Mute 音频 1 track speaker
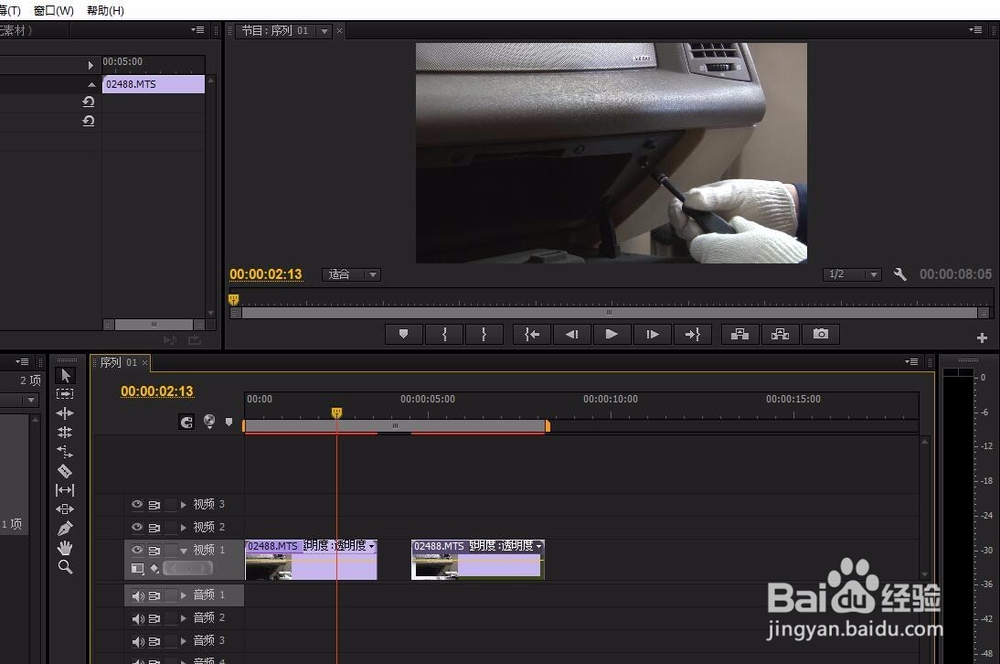Image resolution: width=1000 pixels, height=664 pixels. tap(137, 596)
